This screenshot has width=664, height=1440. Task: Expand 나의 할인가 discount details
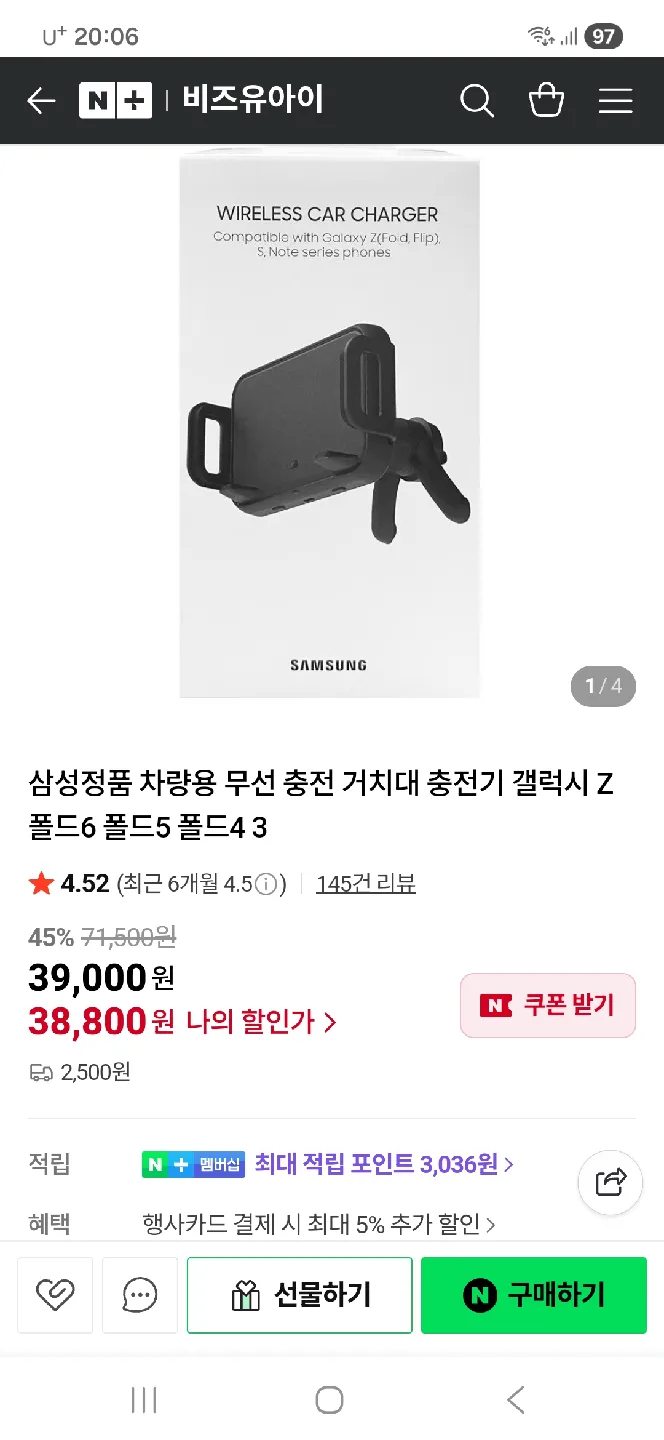pyautogui.click(x=262, y=1022)
